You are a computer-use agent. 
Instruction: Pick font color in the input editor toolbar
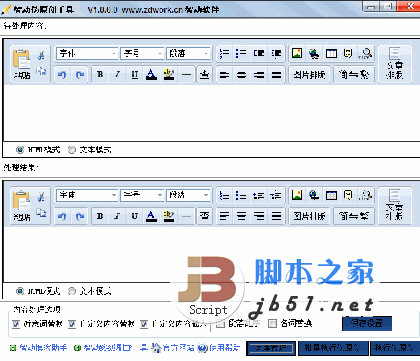[x=152, y=74]
